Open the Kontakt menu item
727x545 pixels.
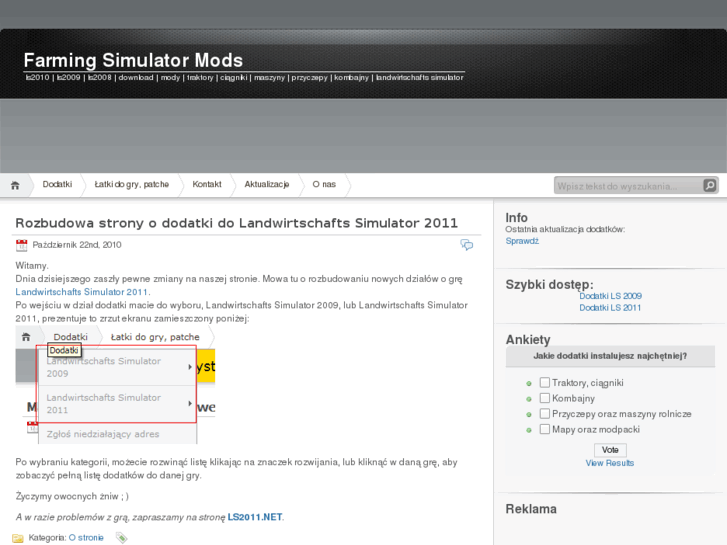point(207,184)
